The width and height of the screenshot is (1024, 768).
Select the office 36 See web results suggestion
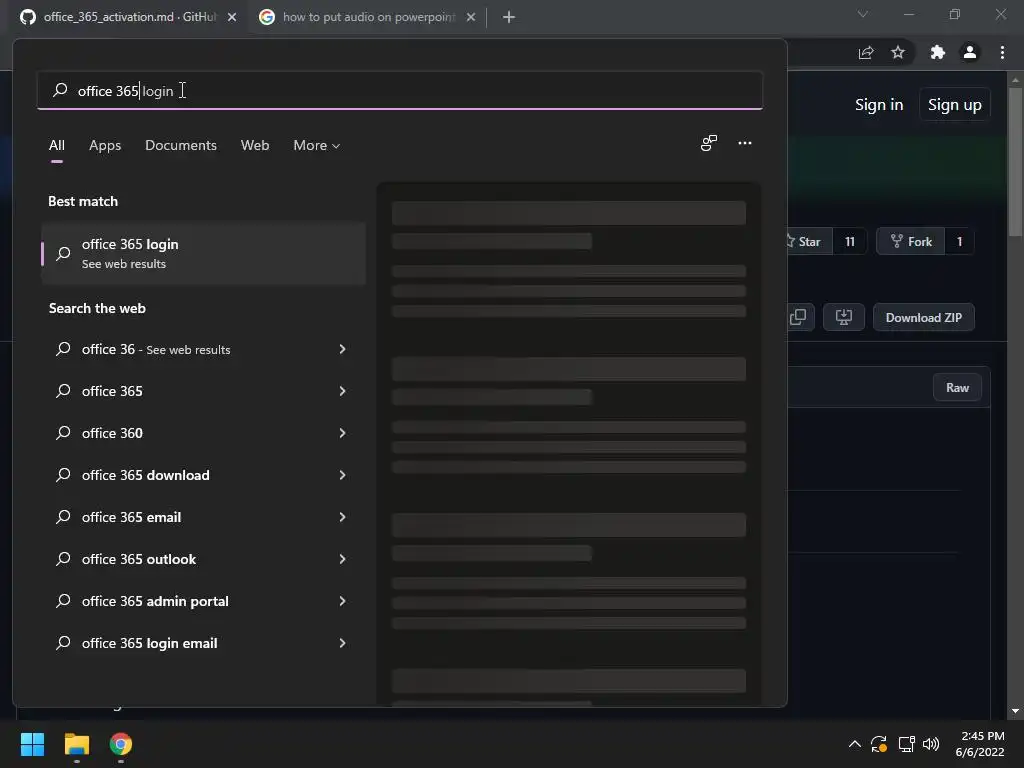(204, 349)
